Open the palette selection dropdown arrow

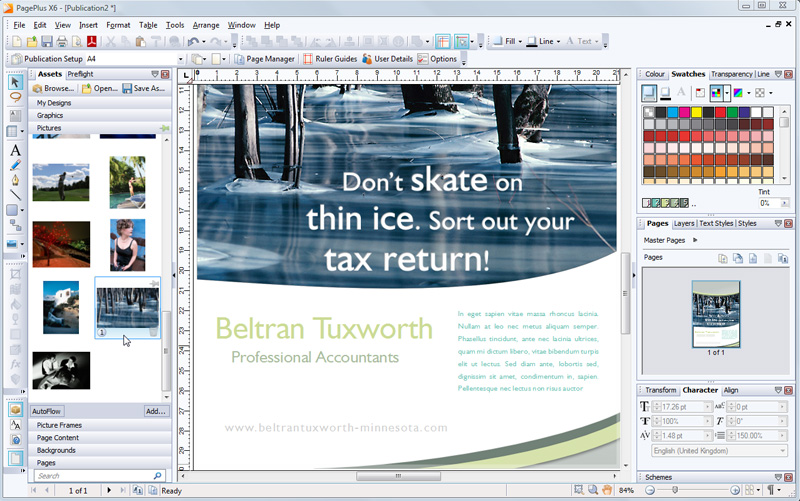[727, 93]
